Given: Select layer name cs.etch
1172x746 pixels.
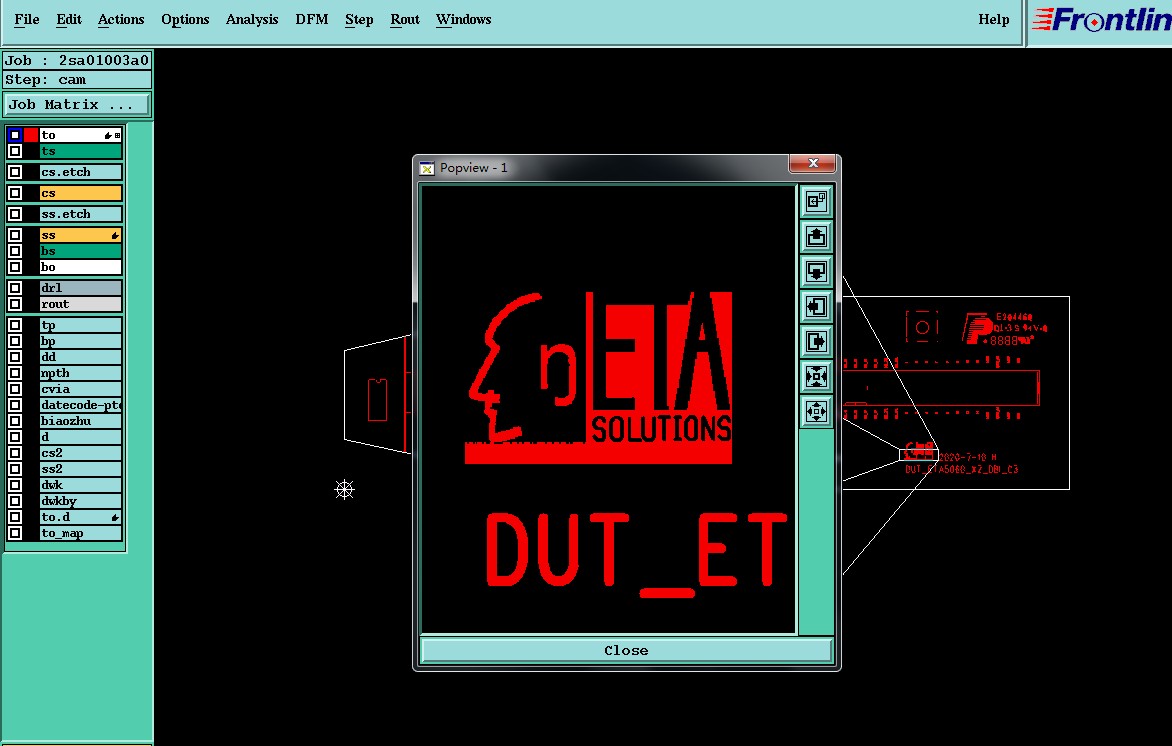Looking at the screenshot, I should click(81, 172).
